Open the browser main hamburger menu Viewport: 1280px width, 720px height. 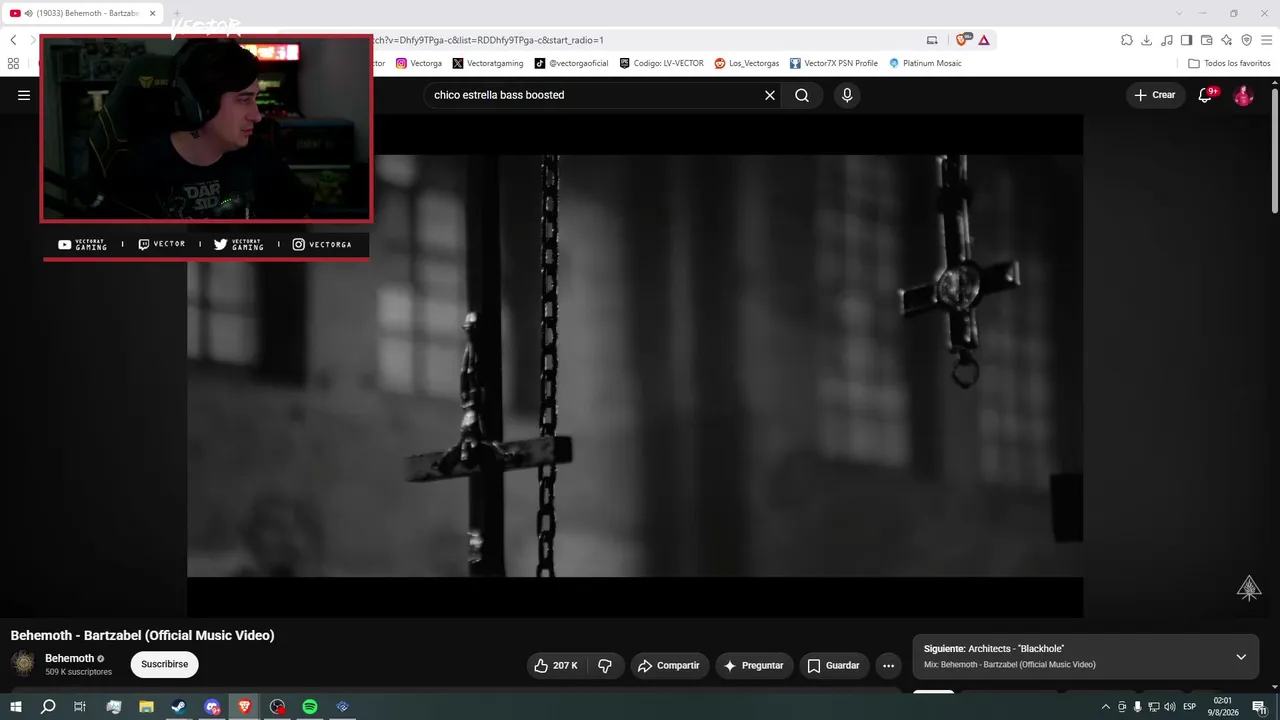(1267, 40)
